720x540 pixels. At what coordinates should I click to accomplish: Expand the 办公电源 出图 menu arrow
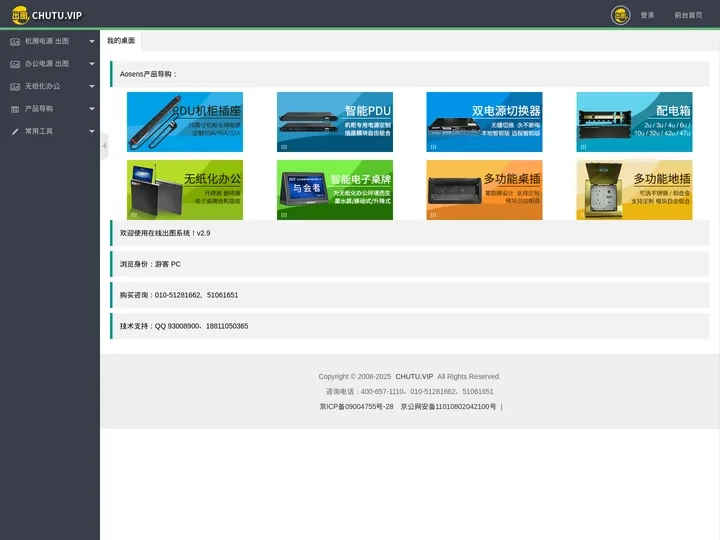pyautogui.click(x=92, y=64)
